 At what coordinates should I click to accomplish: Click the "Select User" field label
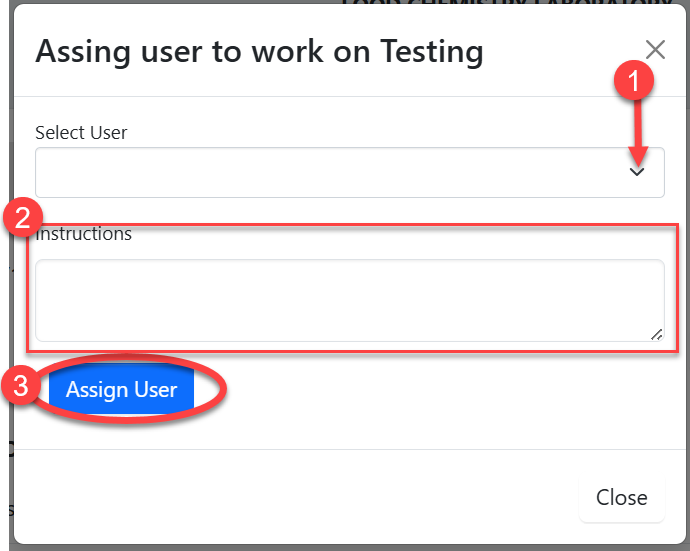point(81,132)
